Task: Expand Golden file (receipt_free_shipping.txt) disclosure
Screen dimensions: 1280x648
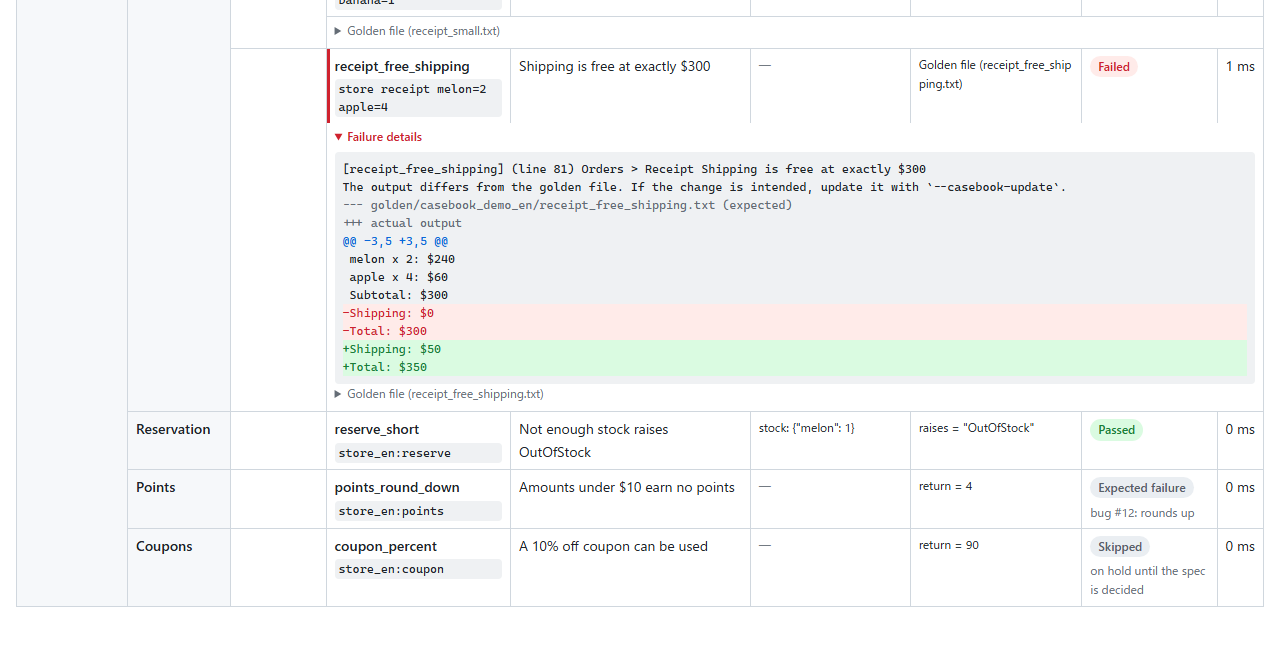Action: point(439,394)
